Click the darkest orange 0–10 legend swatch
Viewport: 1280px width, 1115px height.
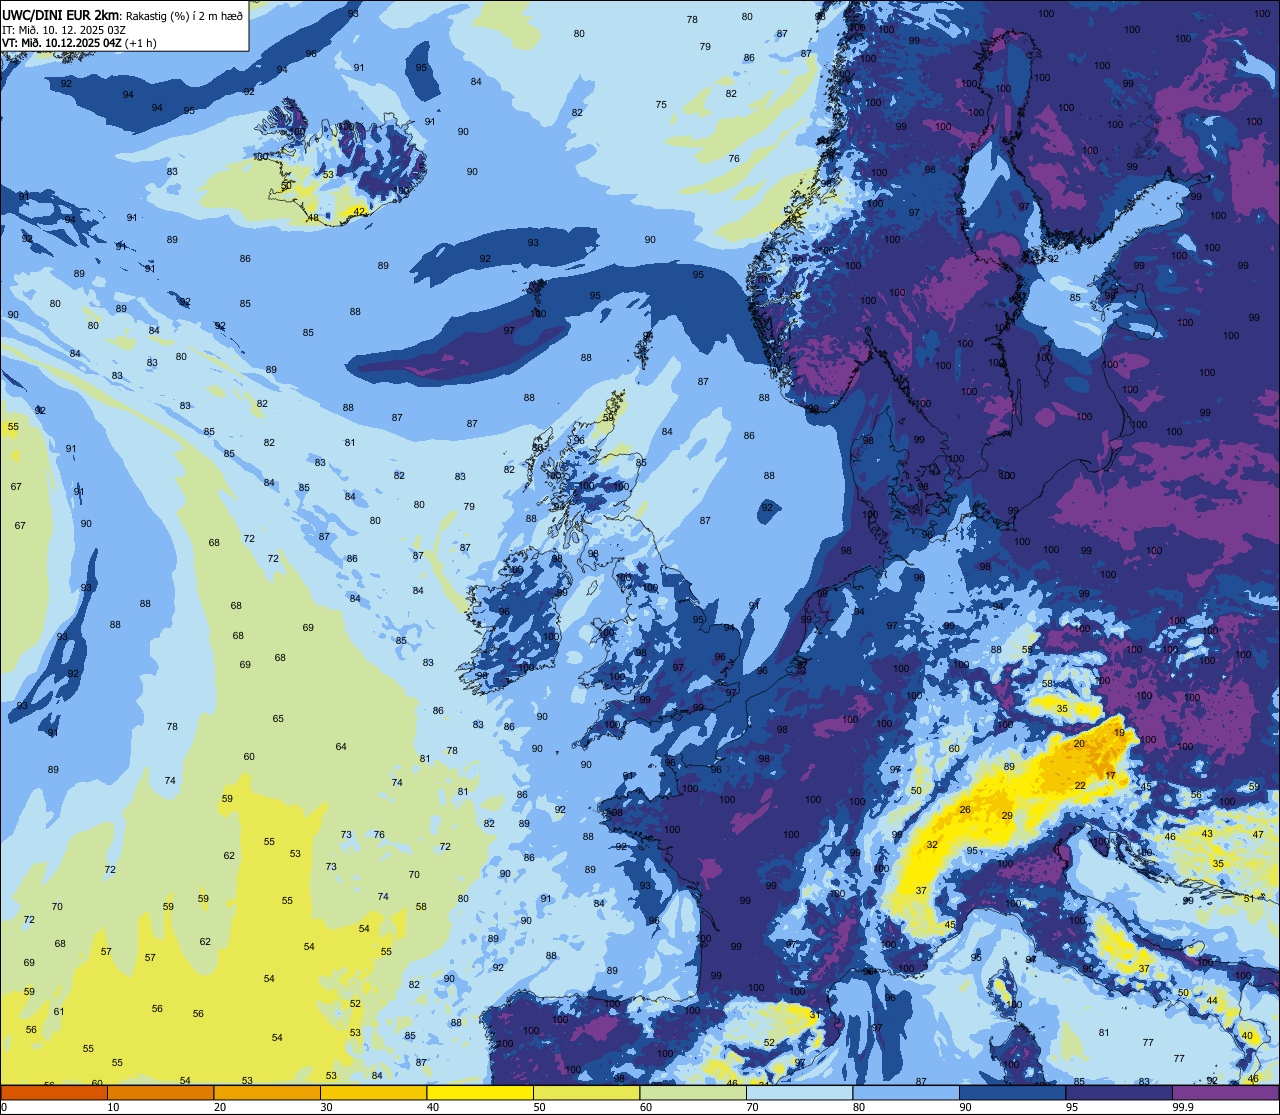click(x=54, y=1092)
